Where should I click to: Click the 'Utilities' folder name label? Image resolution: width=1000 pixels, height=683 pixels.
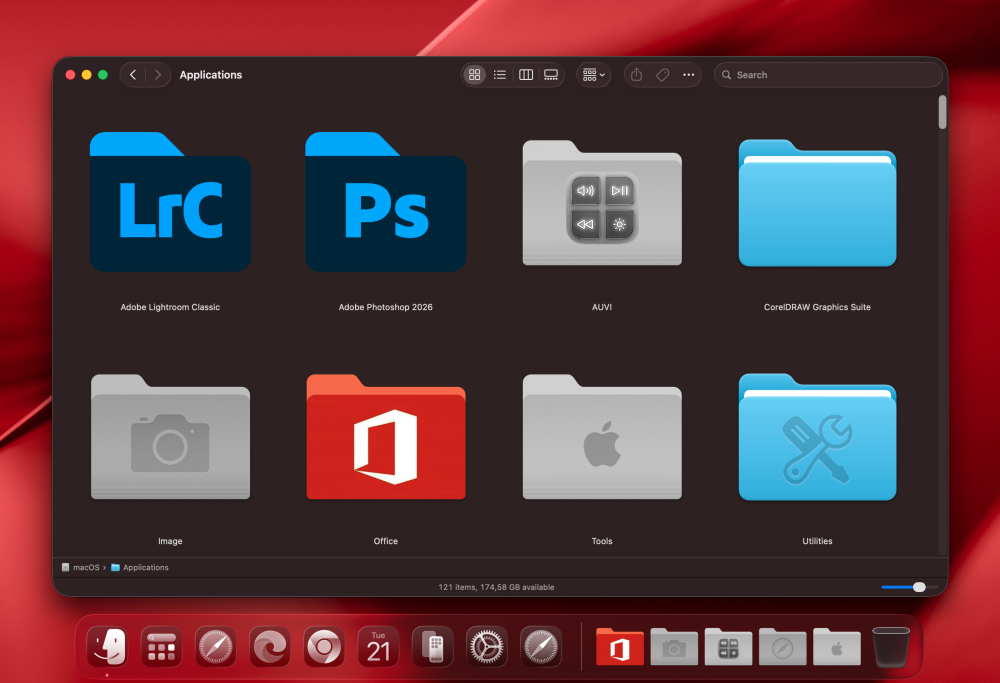coord(818,541)
